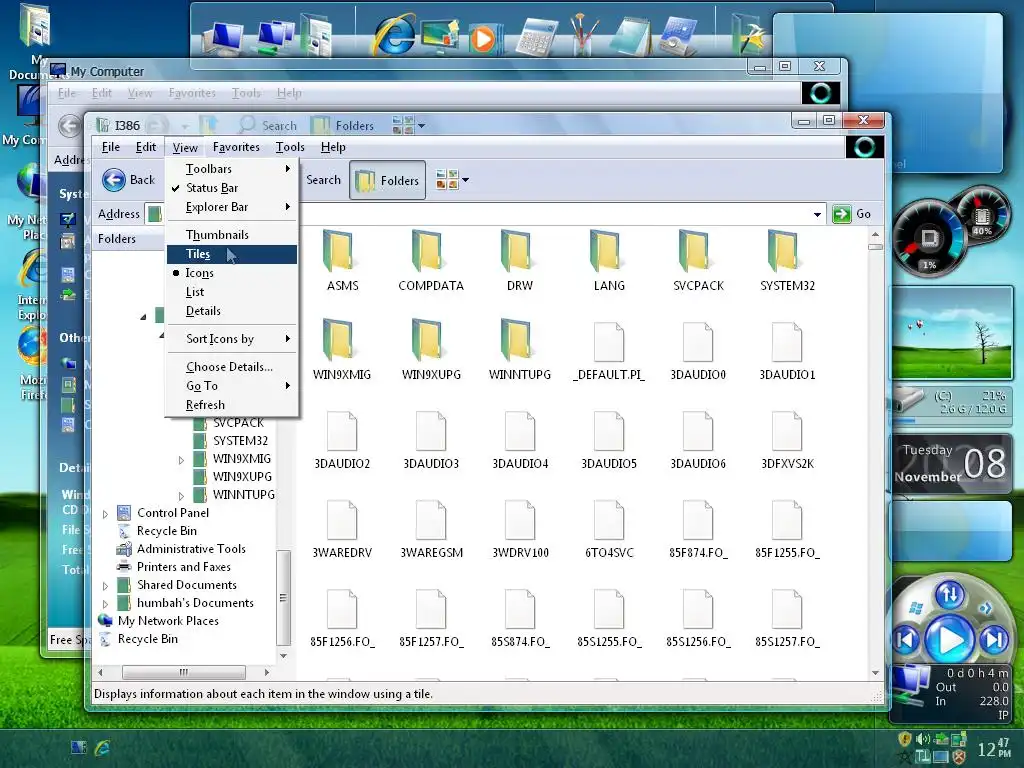The width and height of the screenshot is (1024, 768).
Task: Choose Thumbnails from the View menu
Action: (x=232, y=234)
